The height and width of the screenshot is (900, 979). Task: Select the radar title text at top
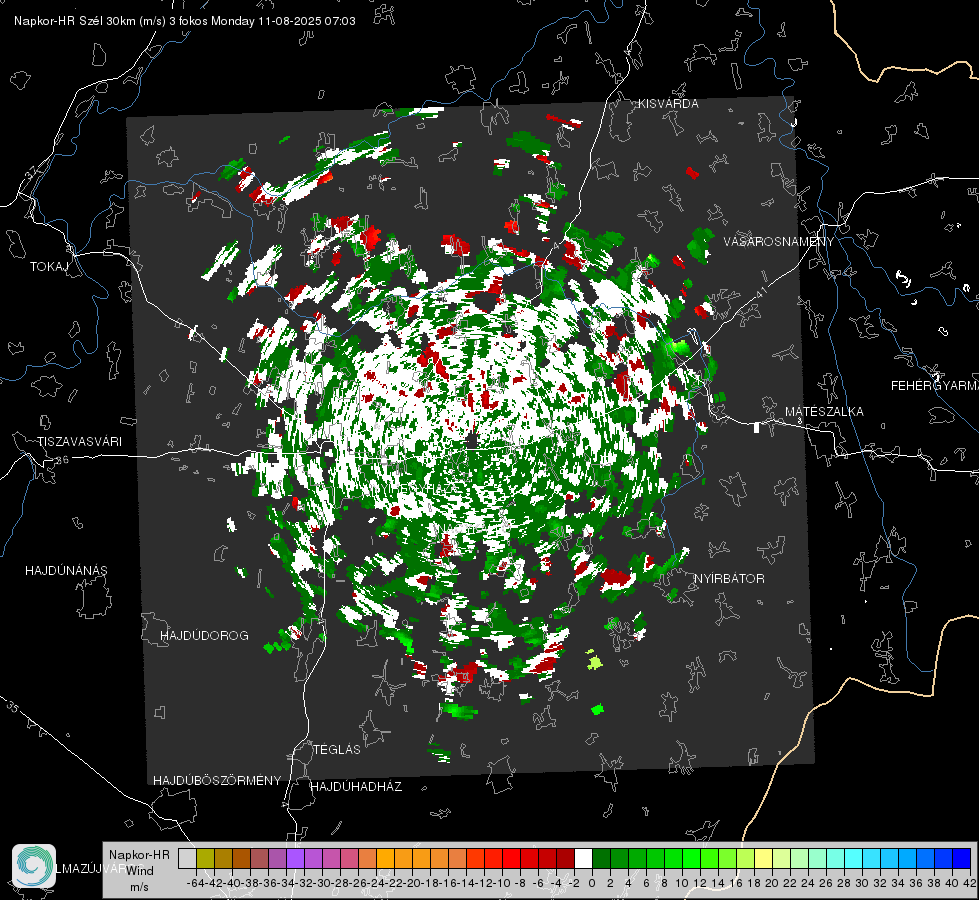tap(185, 21)
